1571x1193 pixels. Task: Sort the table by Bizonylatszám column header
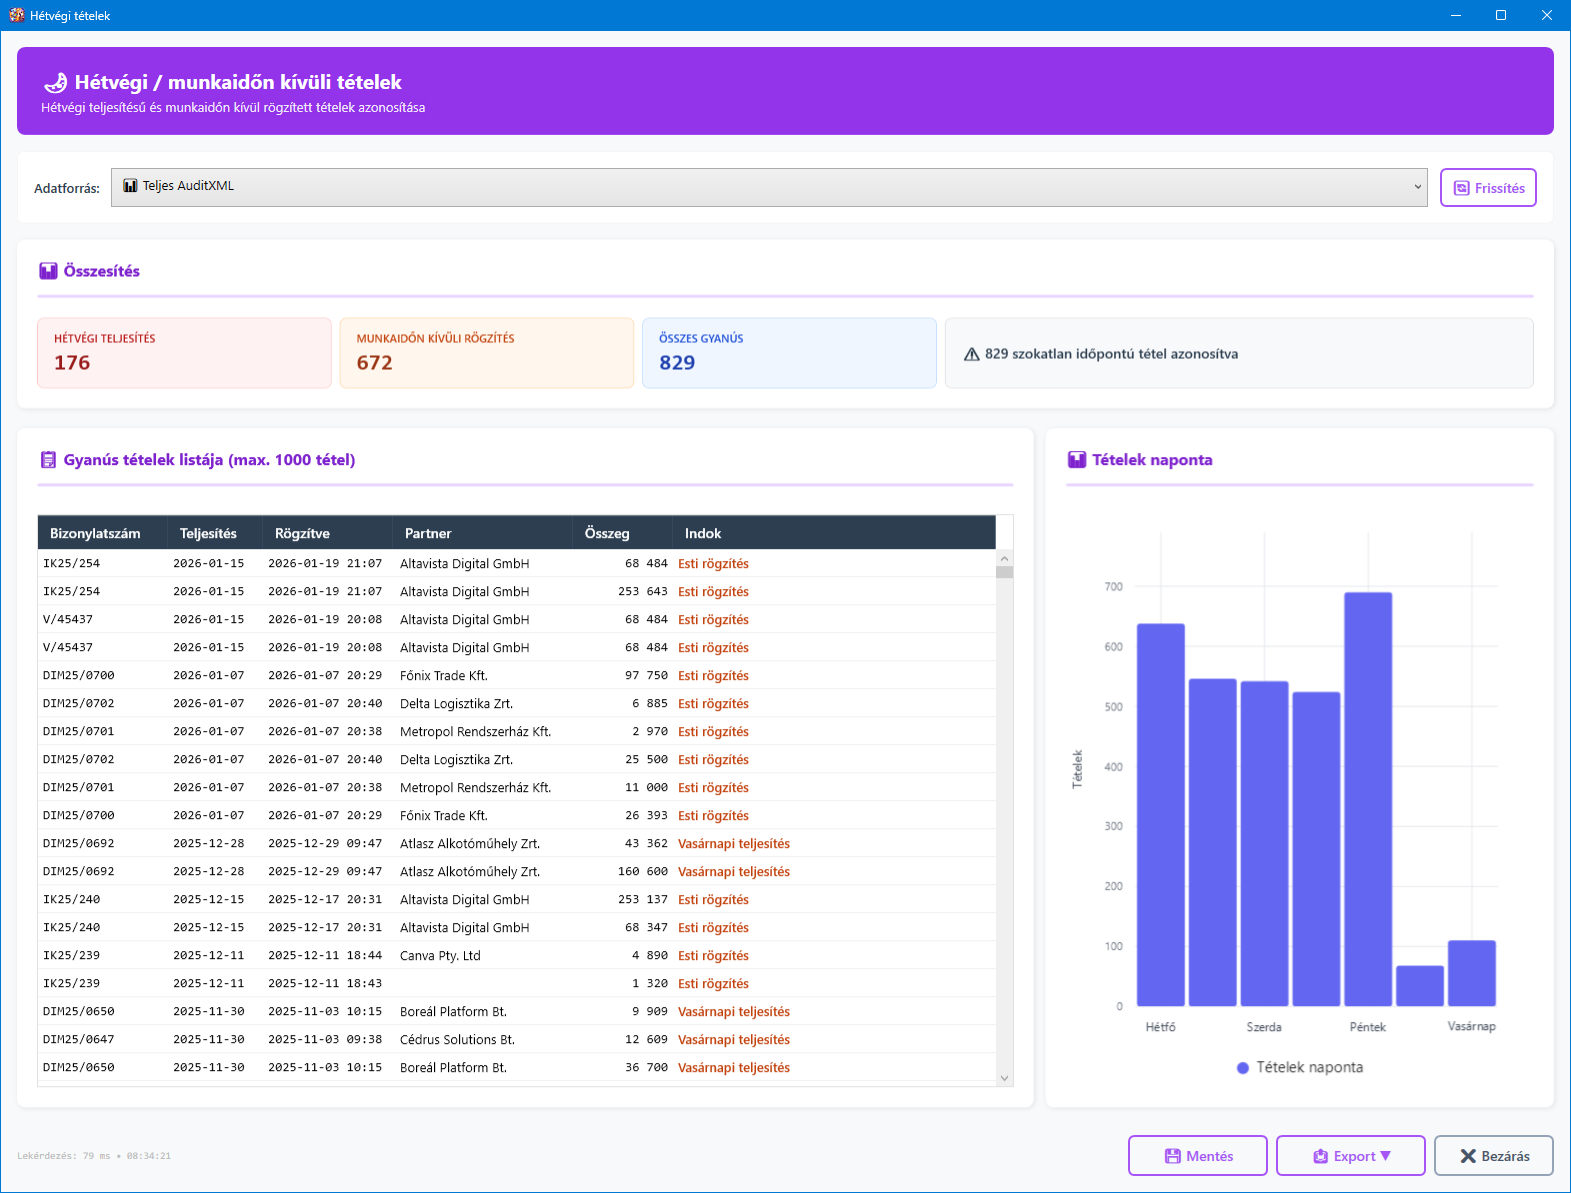click(95, 533)
